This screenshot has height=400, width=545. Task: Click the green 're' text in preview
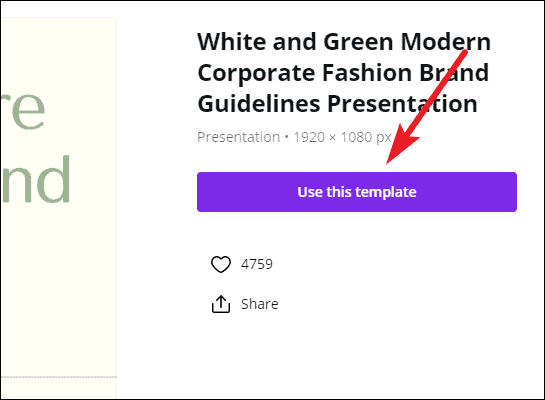click(x=23, y=111)
